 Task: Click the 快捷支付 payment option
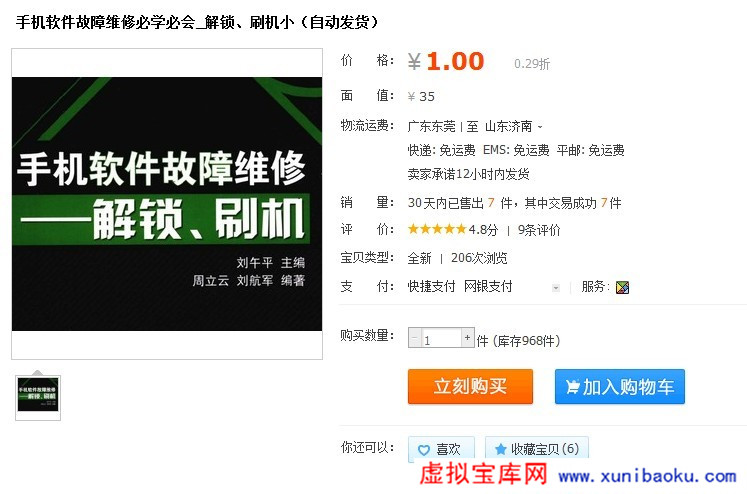(432, 286)
